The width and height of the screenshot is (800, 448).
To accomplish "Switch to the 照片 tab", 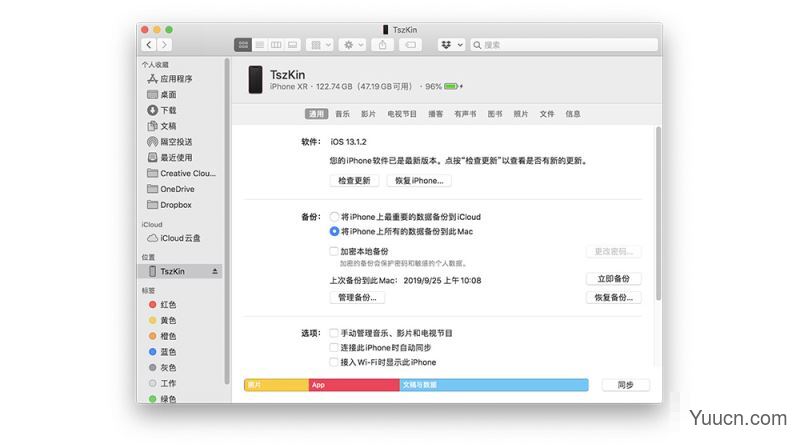I will pyautogui.click(x=520, y=114).
